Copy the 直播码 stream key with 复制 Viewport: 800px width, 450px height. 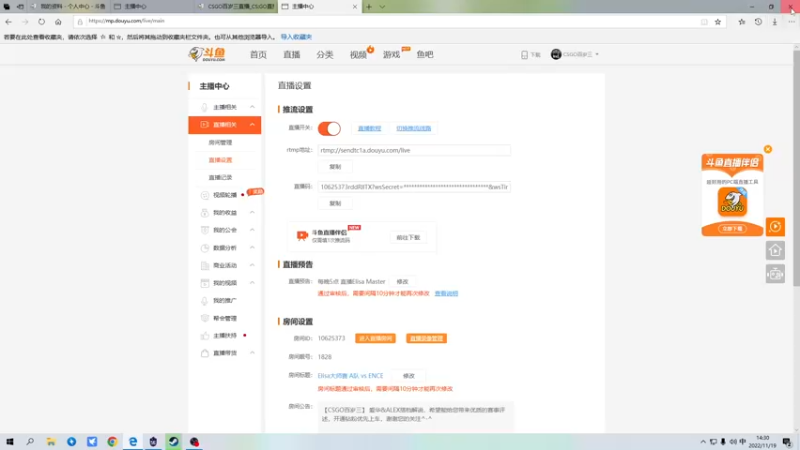[x=335, y=204]
